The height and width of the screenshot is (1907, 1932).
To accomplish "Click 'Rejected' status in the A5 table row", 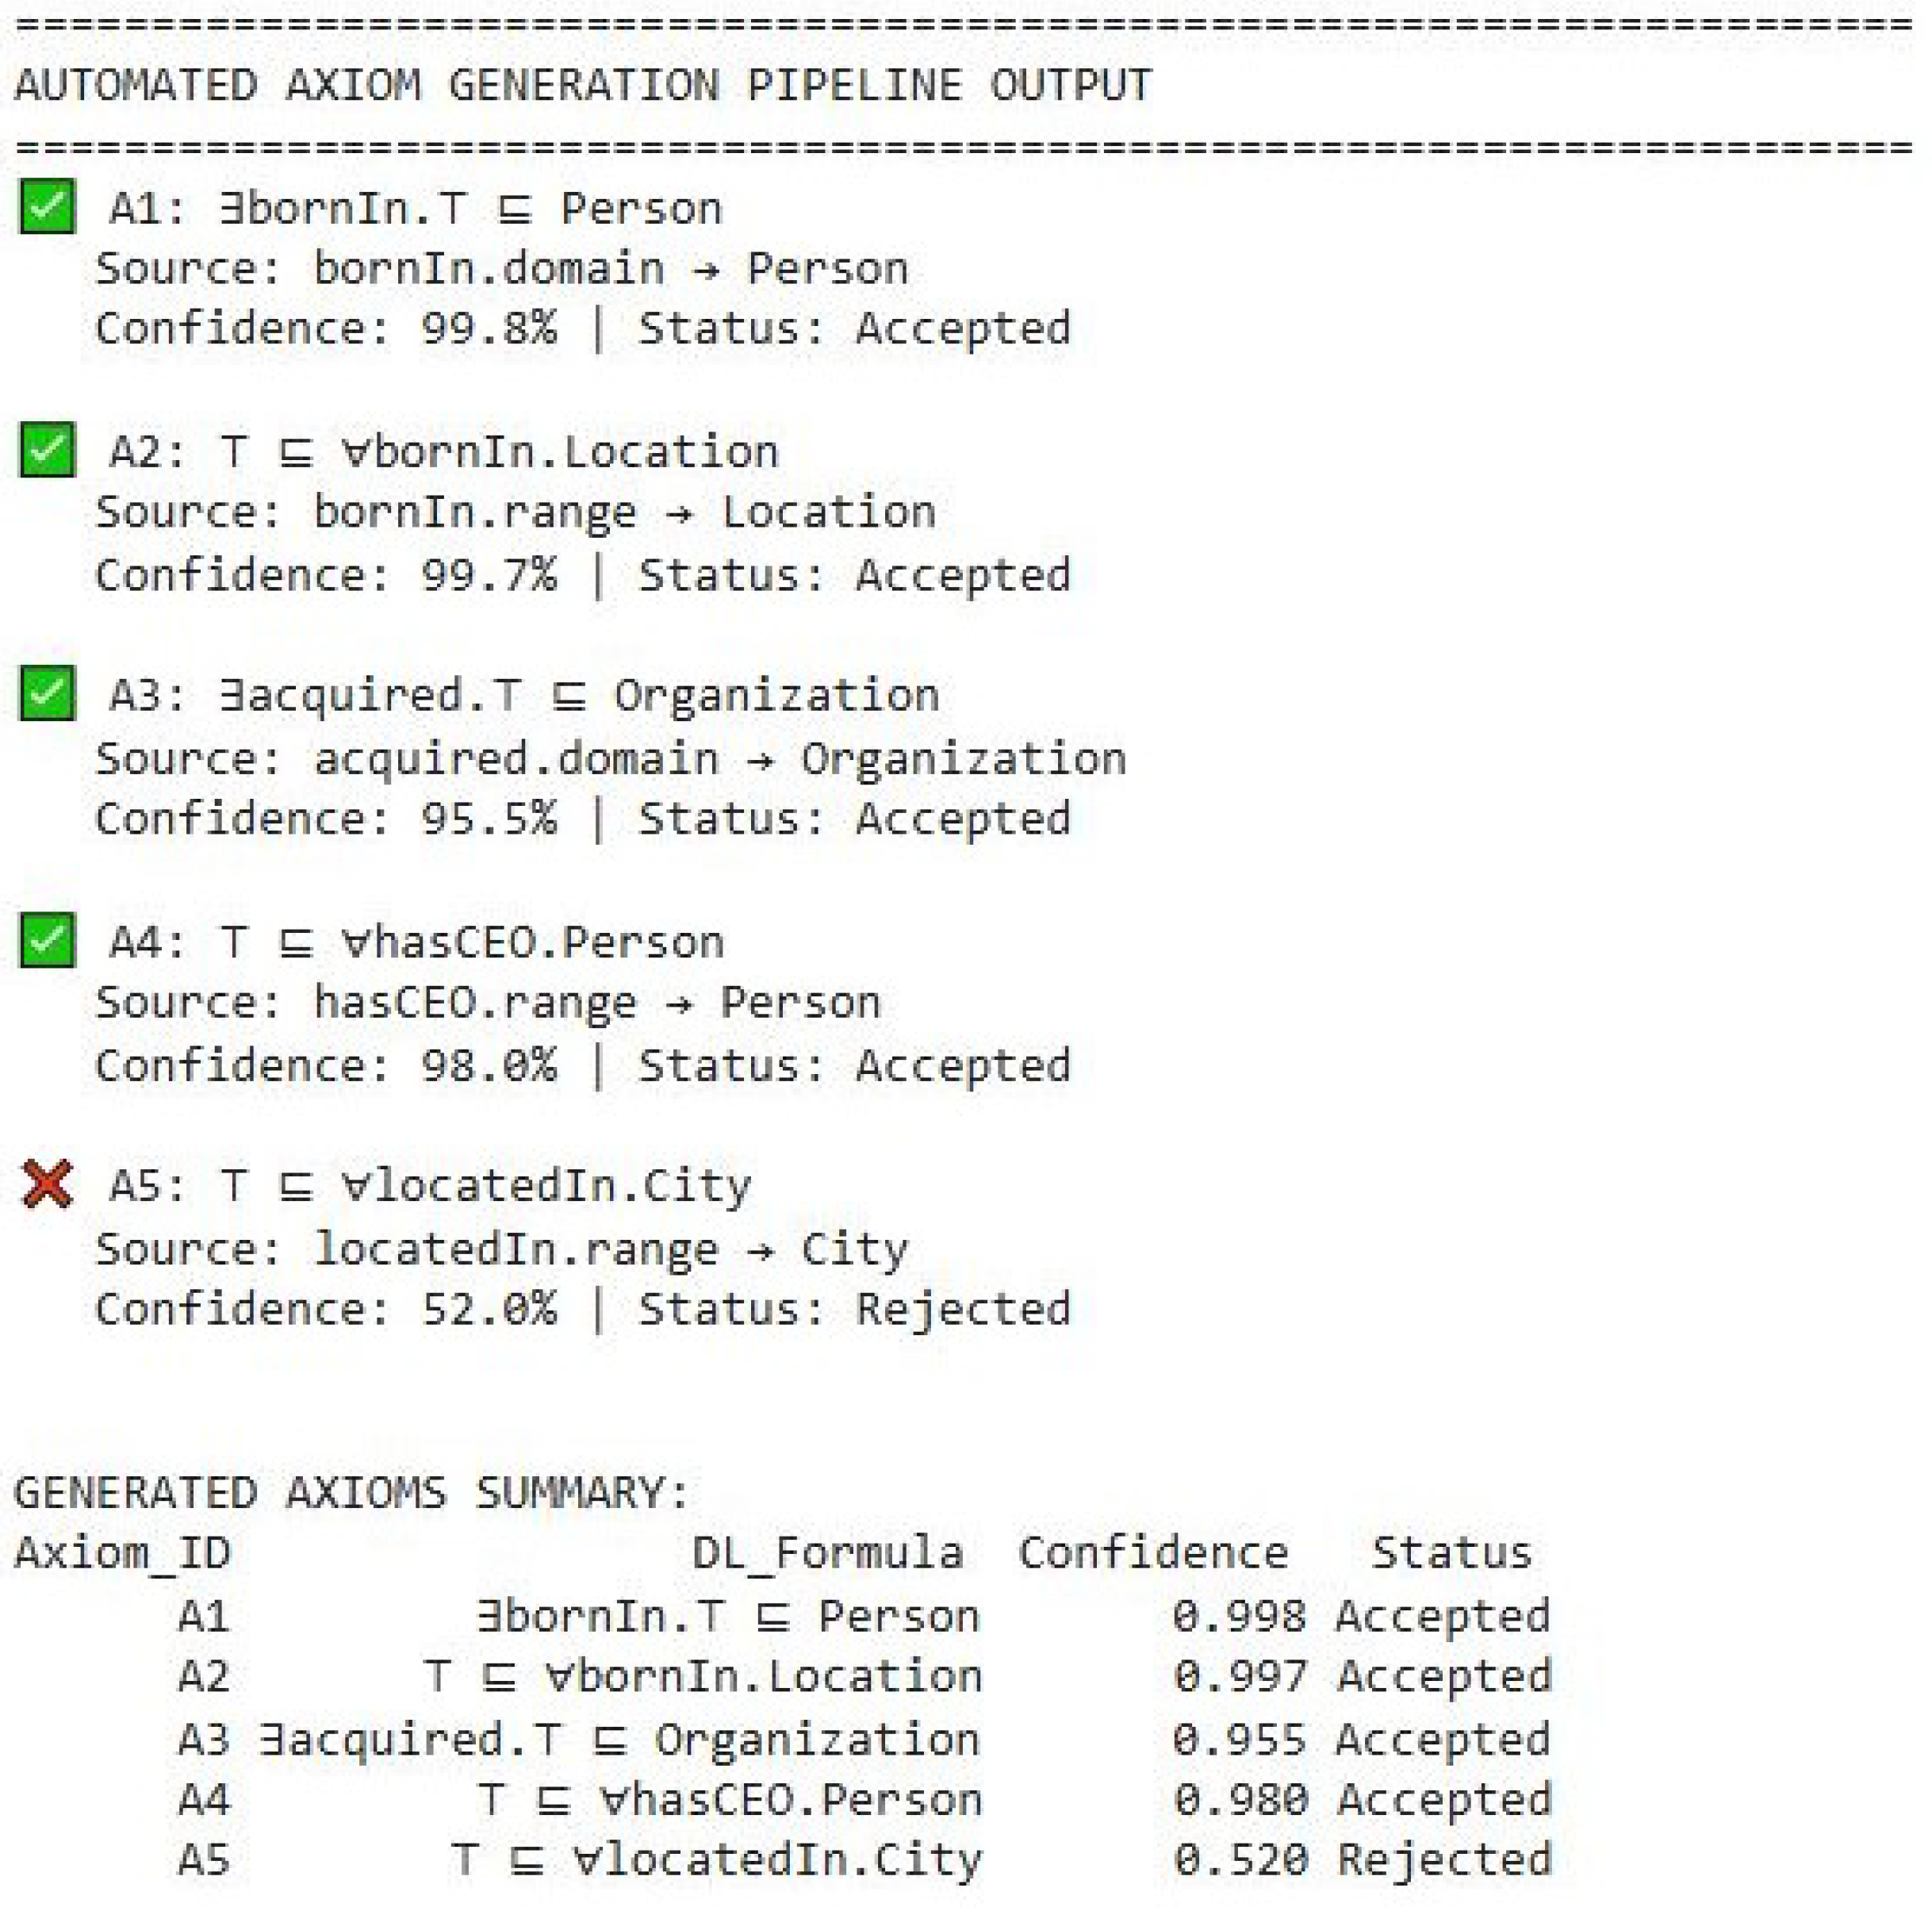I will click(1443, 1860).
